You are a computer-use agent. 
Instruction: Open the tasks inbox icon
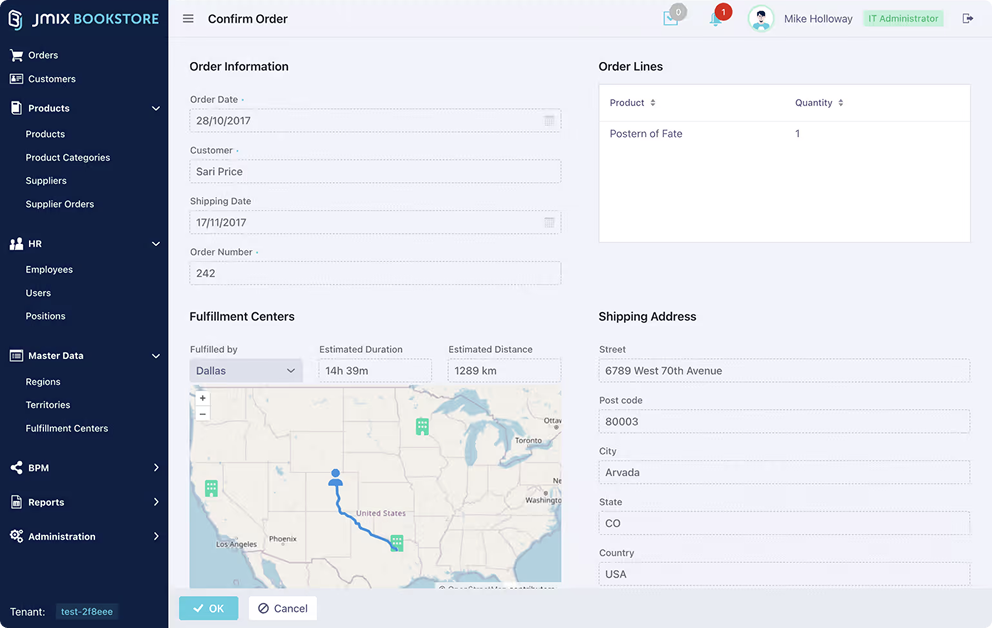[671, 19]
